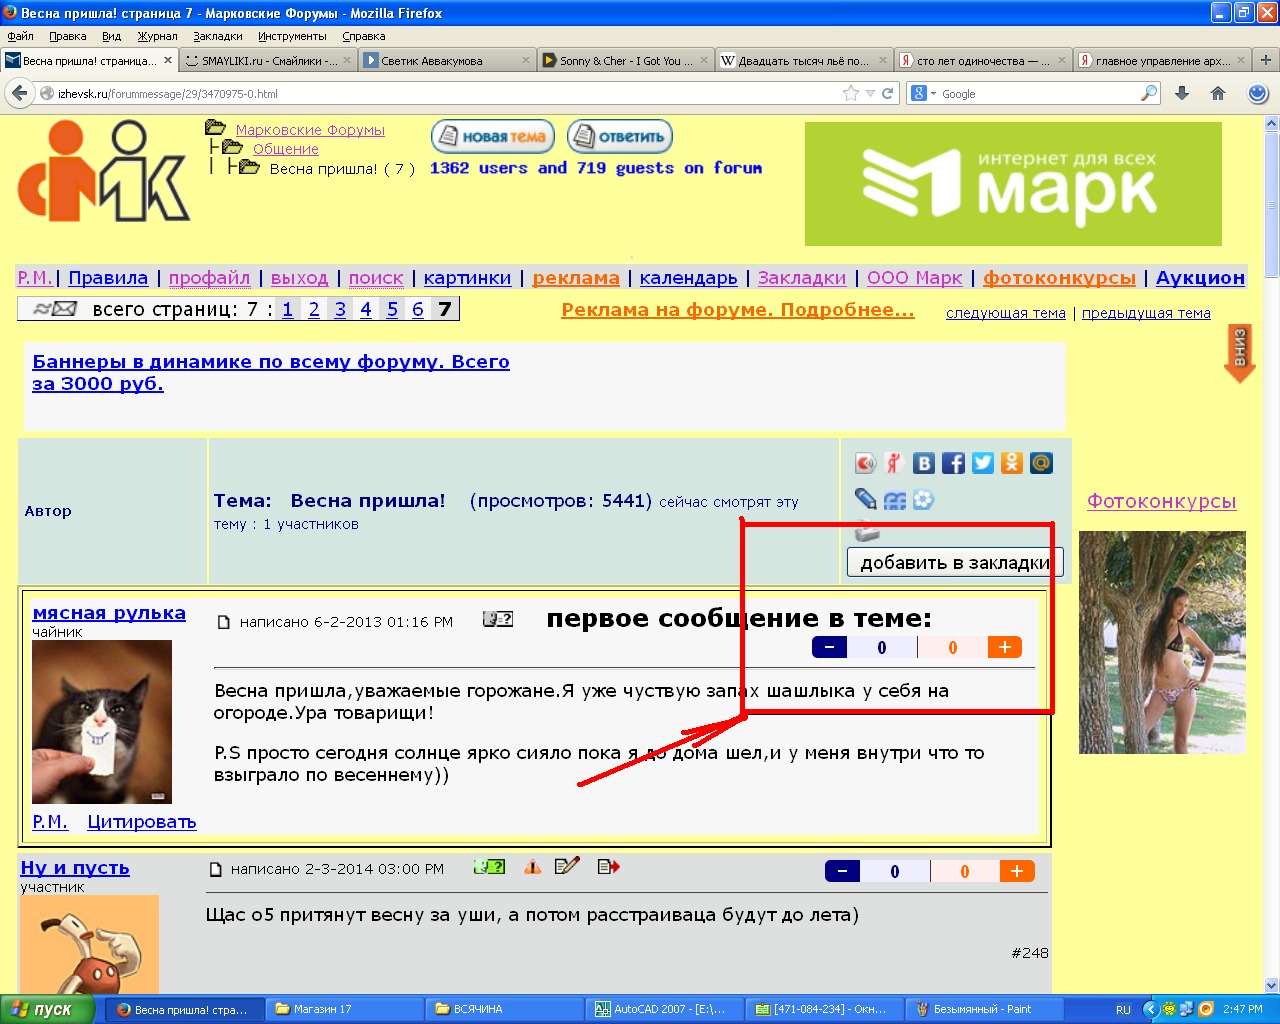This screenshot has width=1280, height=1024.
Task: Open the Инструменты menu
Action: click(292, 36)
